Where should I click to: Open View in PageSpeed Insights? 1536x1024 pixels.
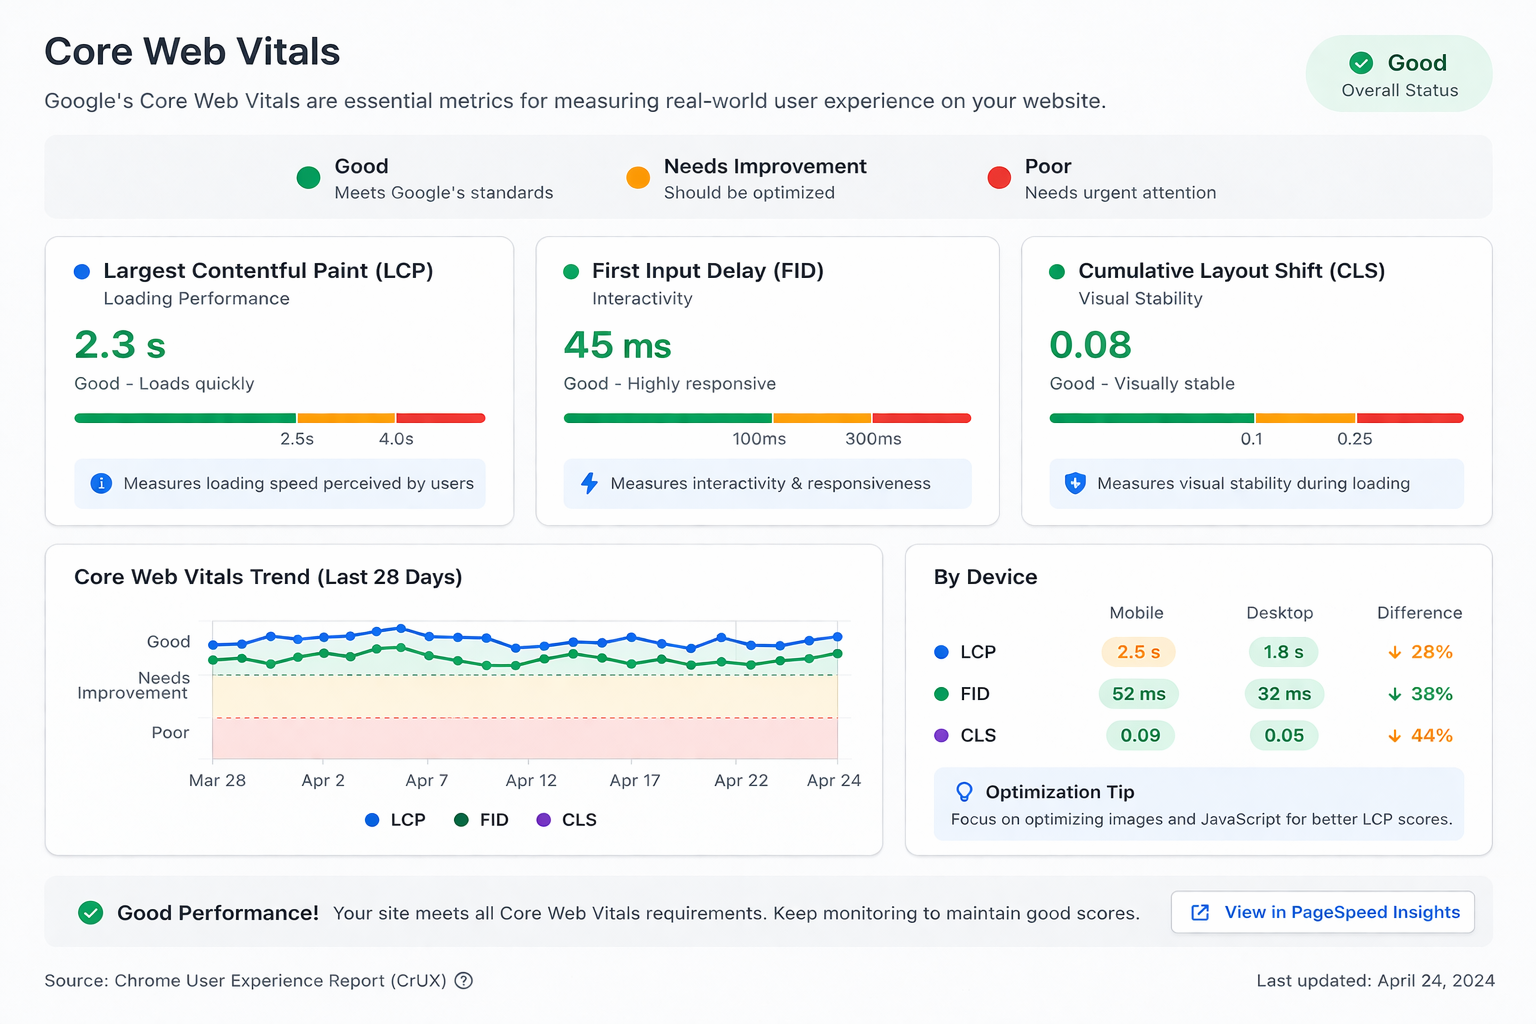[x=1322, y=912]
